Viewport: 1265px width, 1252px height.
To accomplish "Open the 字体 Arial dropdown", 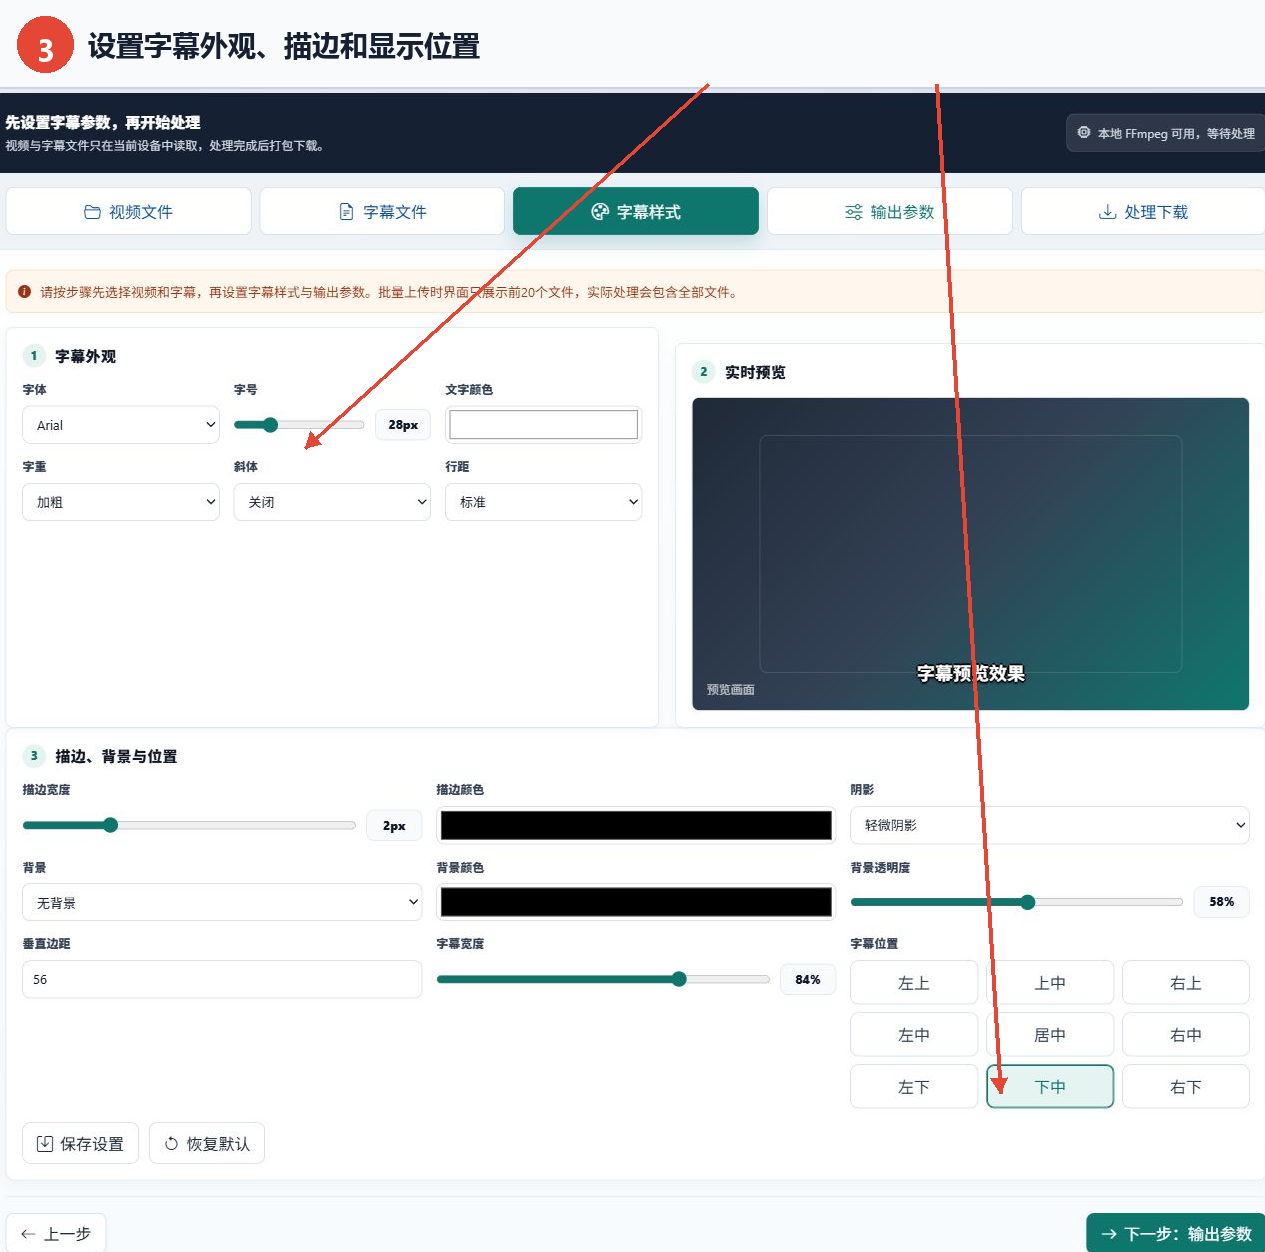I will click(121, 425).
